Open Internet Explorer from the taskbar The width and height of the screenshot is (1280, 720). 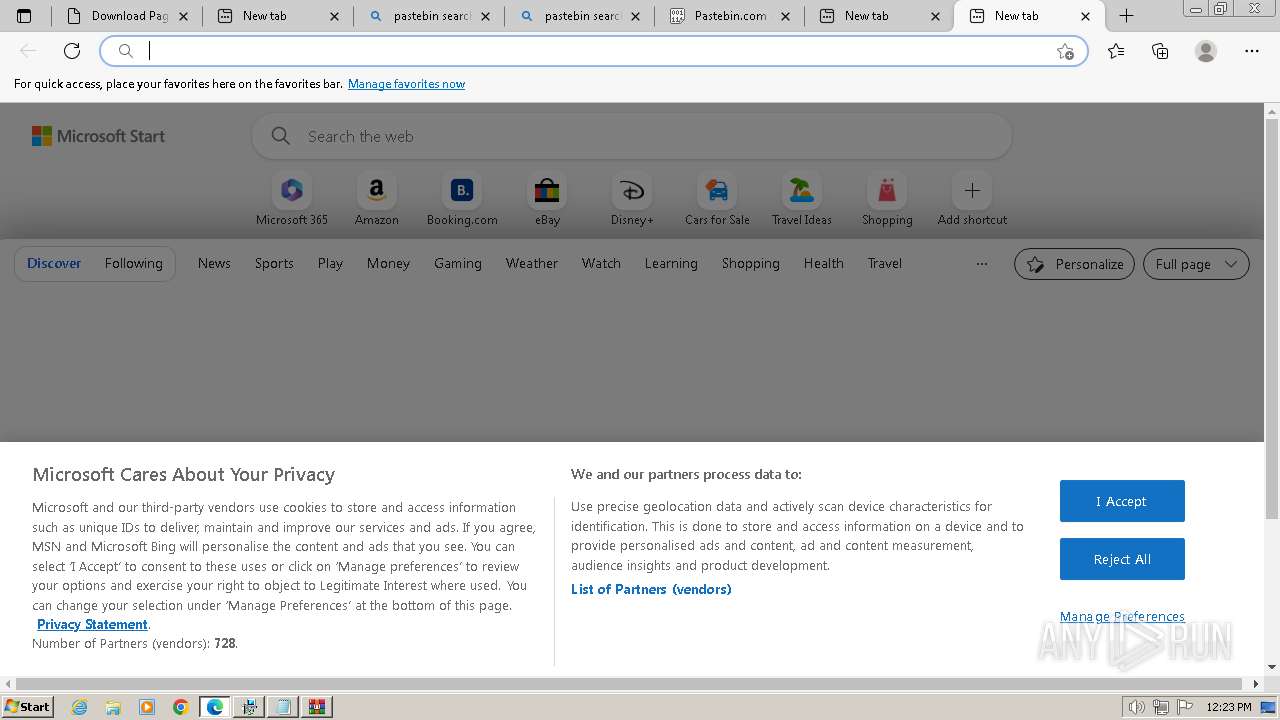(80, 707)
